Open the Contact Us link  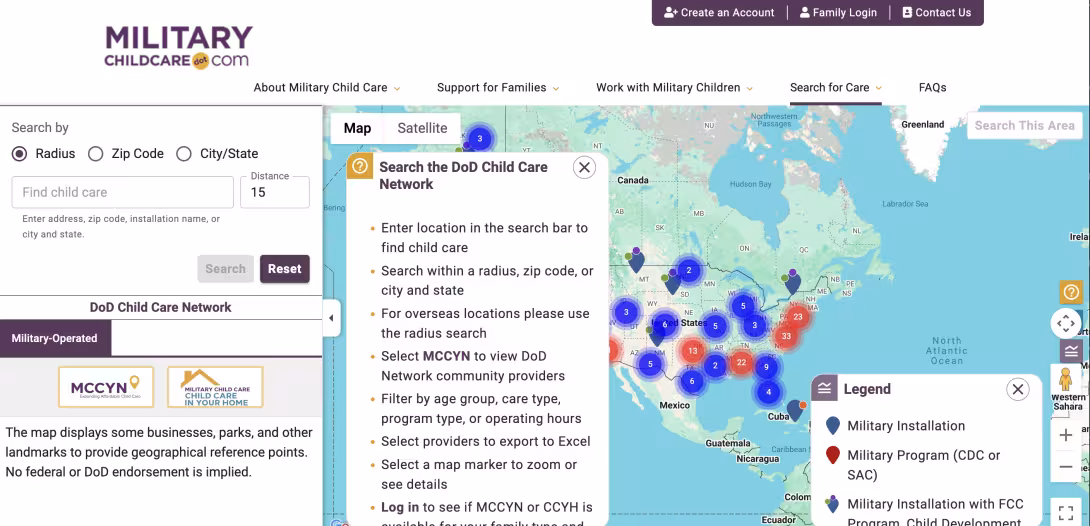(x=936, y=13)
